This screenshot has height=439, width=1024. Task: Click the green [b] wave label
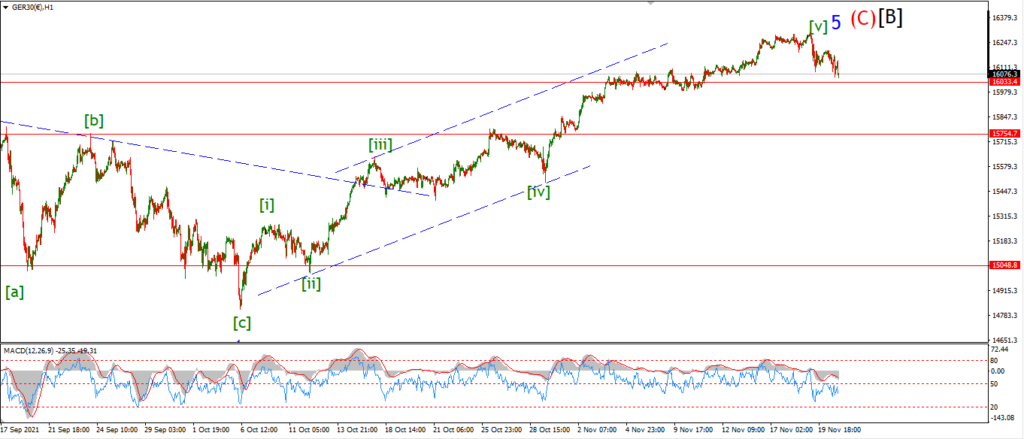click(93, 120)
